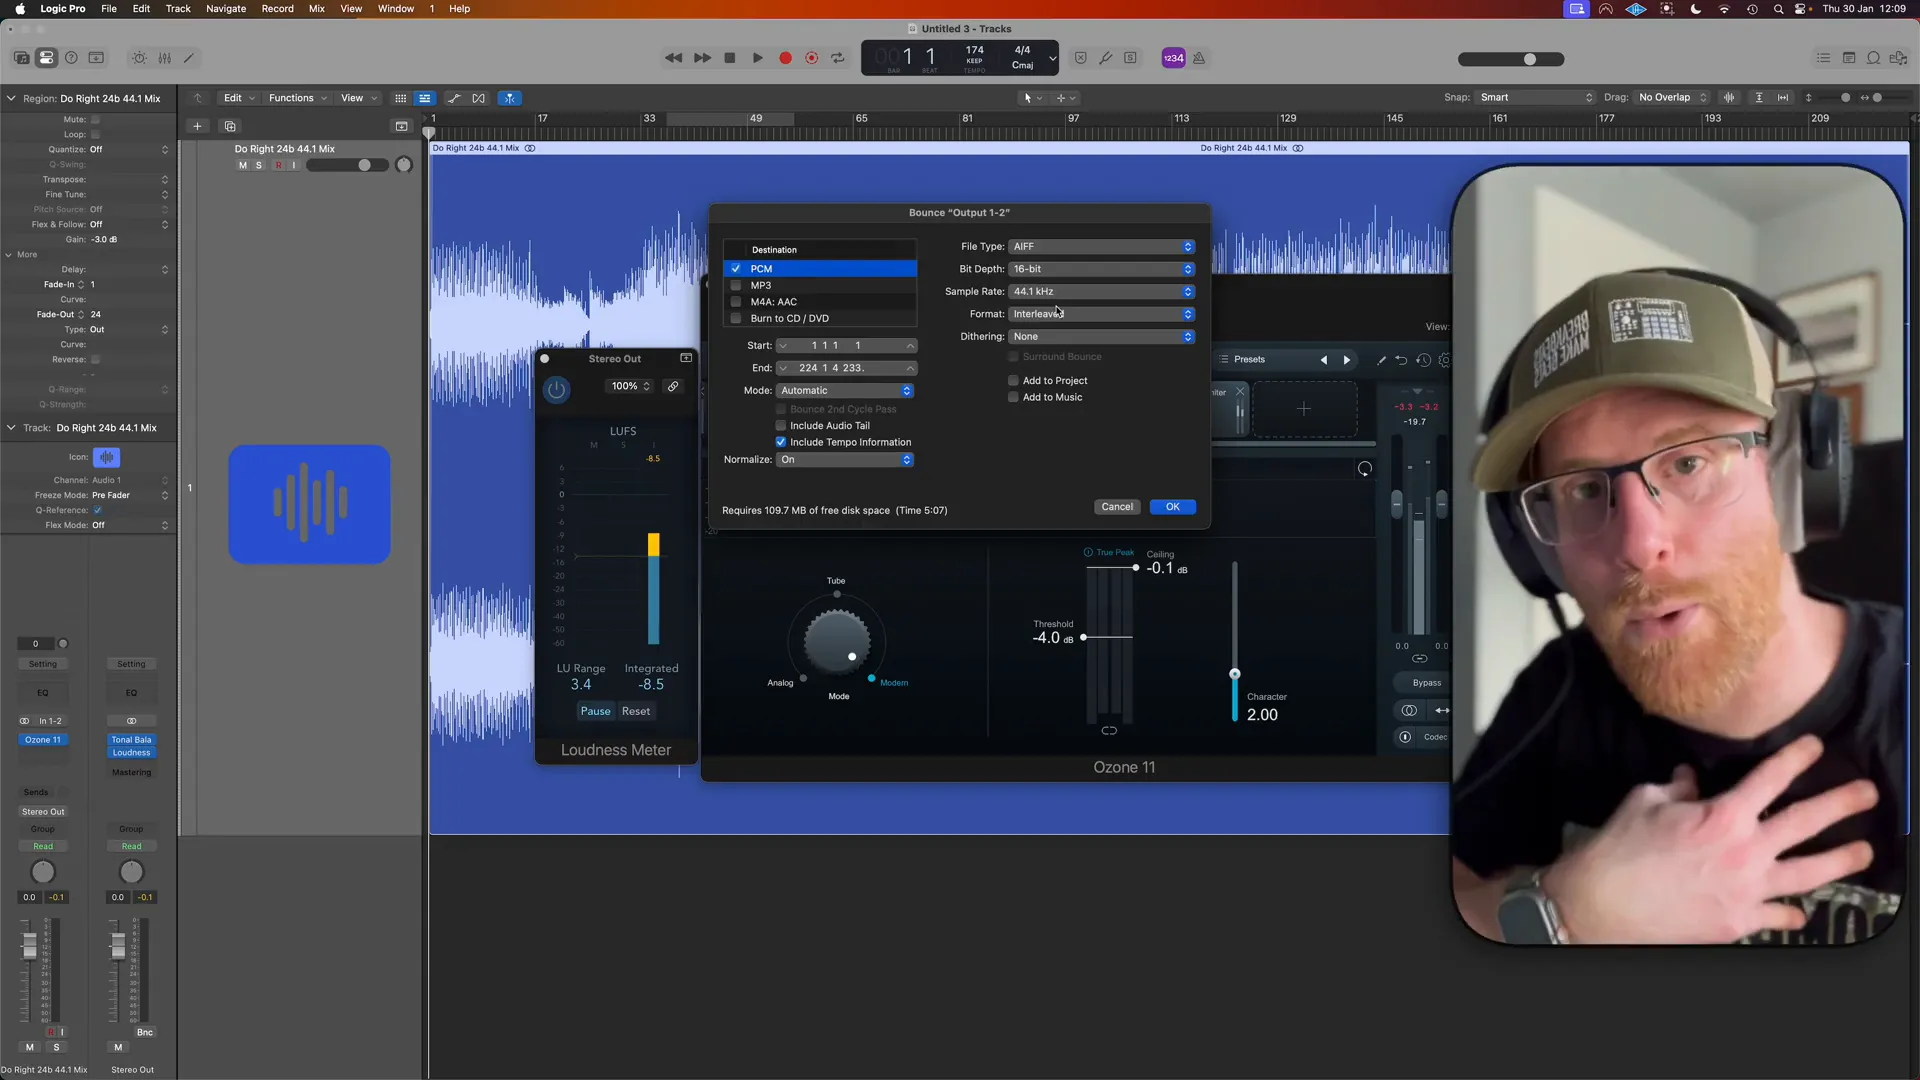The width and height of the screenshot is (1920, 1080).
Task: Open Functions menu in Tracks area
Action: [x=297, y=98]
